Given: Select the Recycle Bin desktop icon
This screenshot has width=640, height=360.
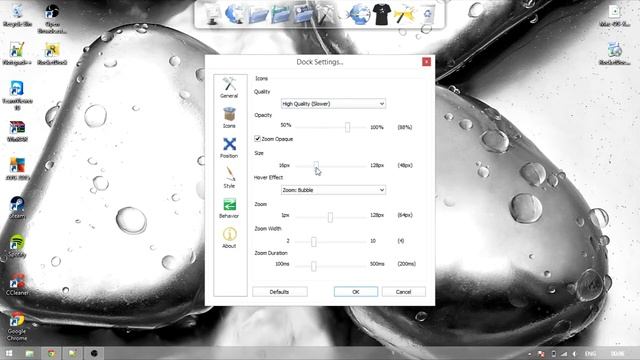Looking at the screenshot, I should click(x=17, y=15).
